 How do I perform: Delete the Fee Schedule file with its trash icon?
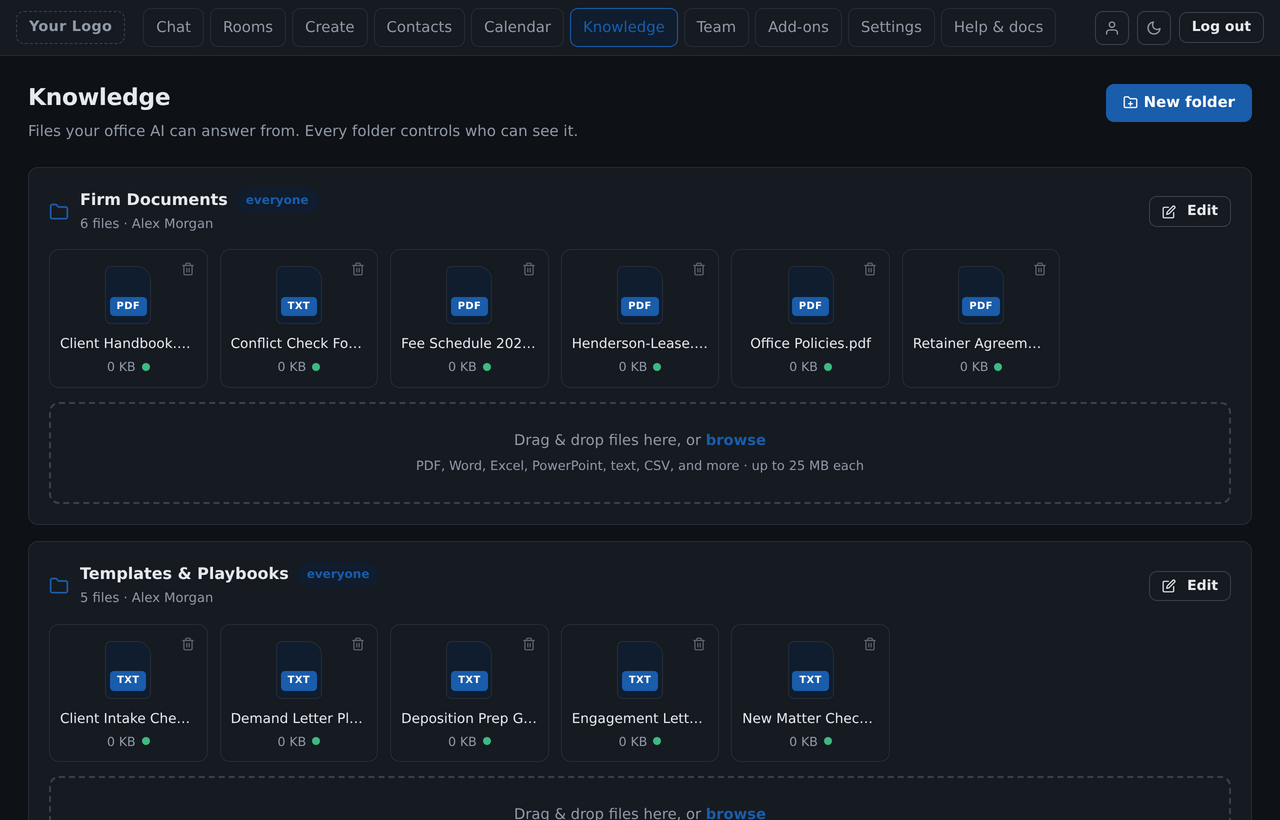coord(529,269)
